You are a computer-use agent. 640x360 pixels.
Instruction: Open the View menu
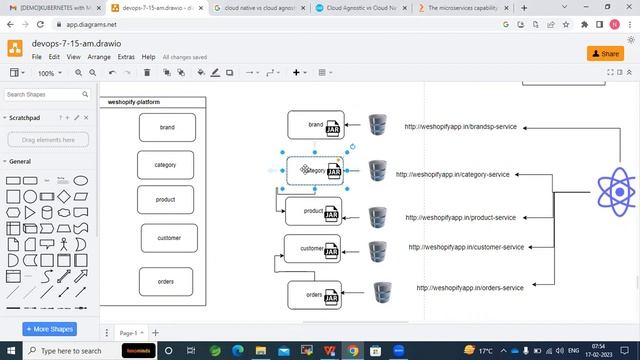click(73, 57)
